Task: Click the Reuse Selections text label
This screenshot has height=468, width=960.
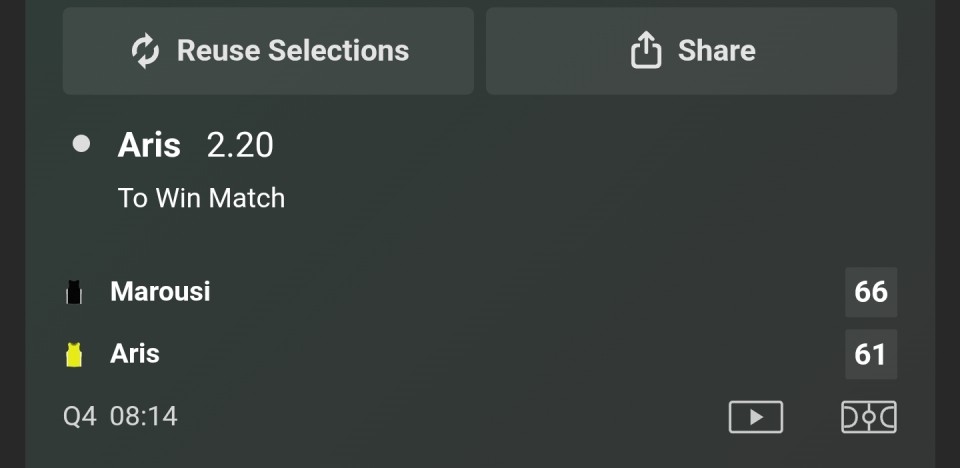Action: pyautogui.click(x=293, y=51)
